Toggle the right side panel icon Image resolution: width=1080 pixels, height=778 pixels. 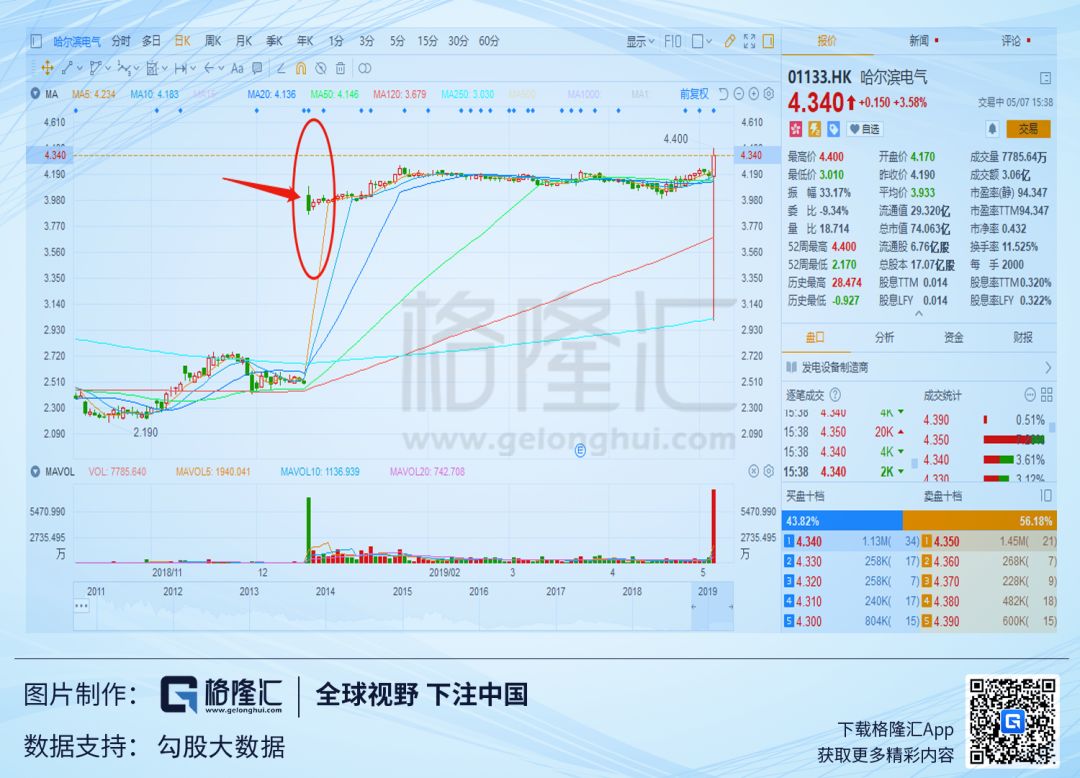pyautogui.click(x=768, y=41)
